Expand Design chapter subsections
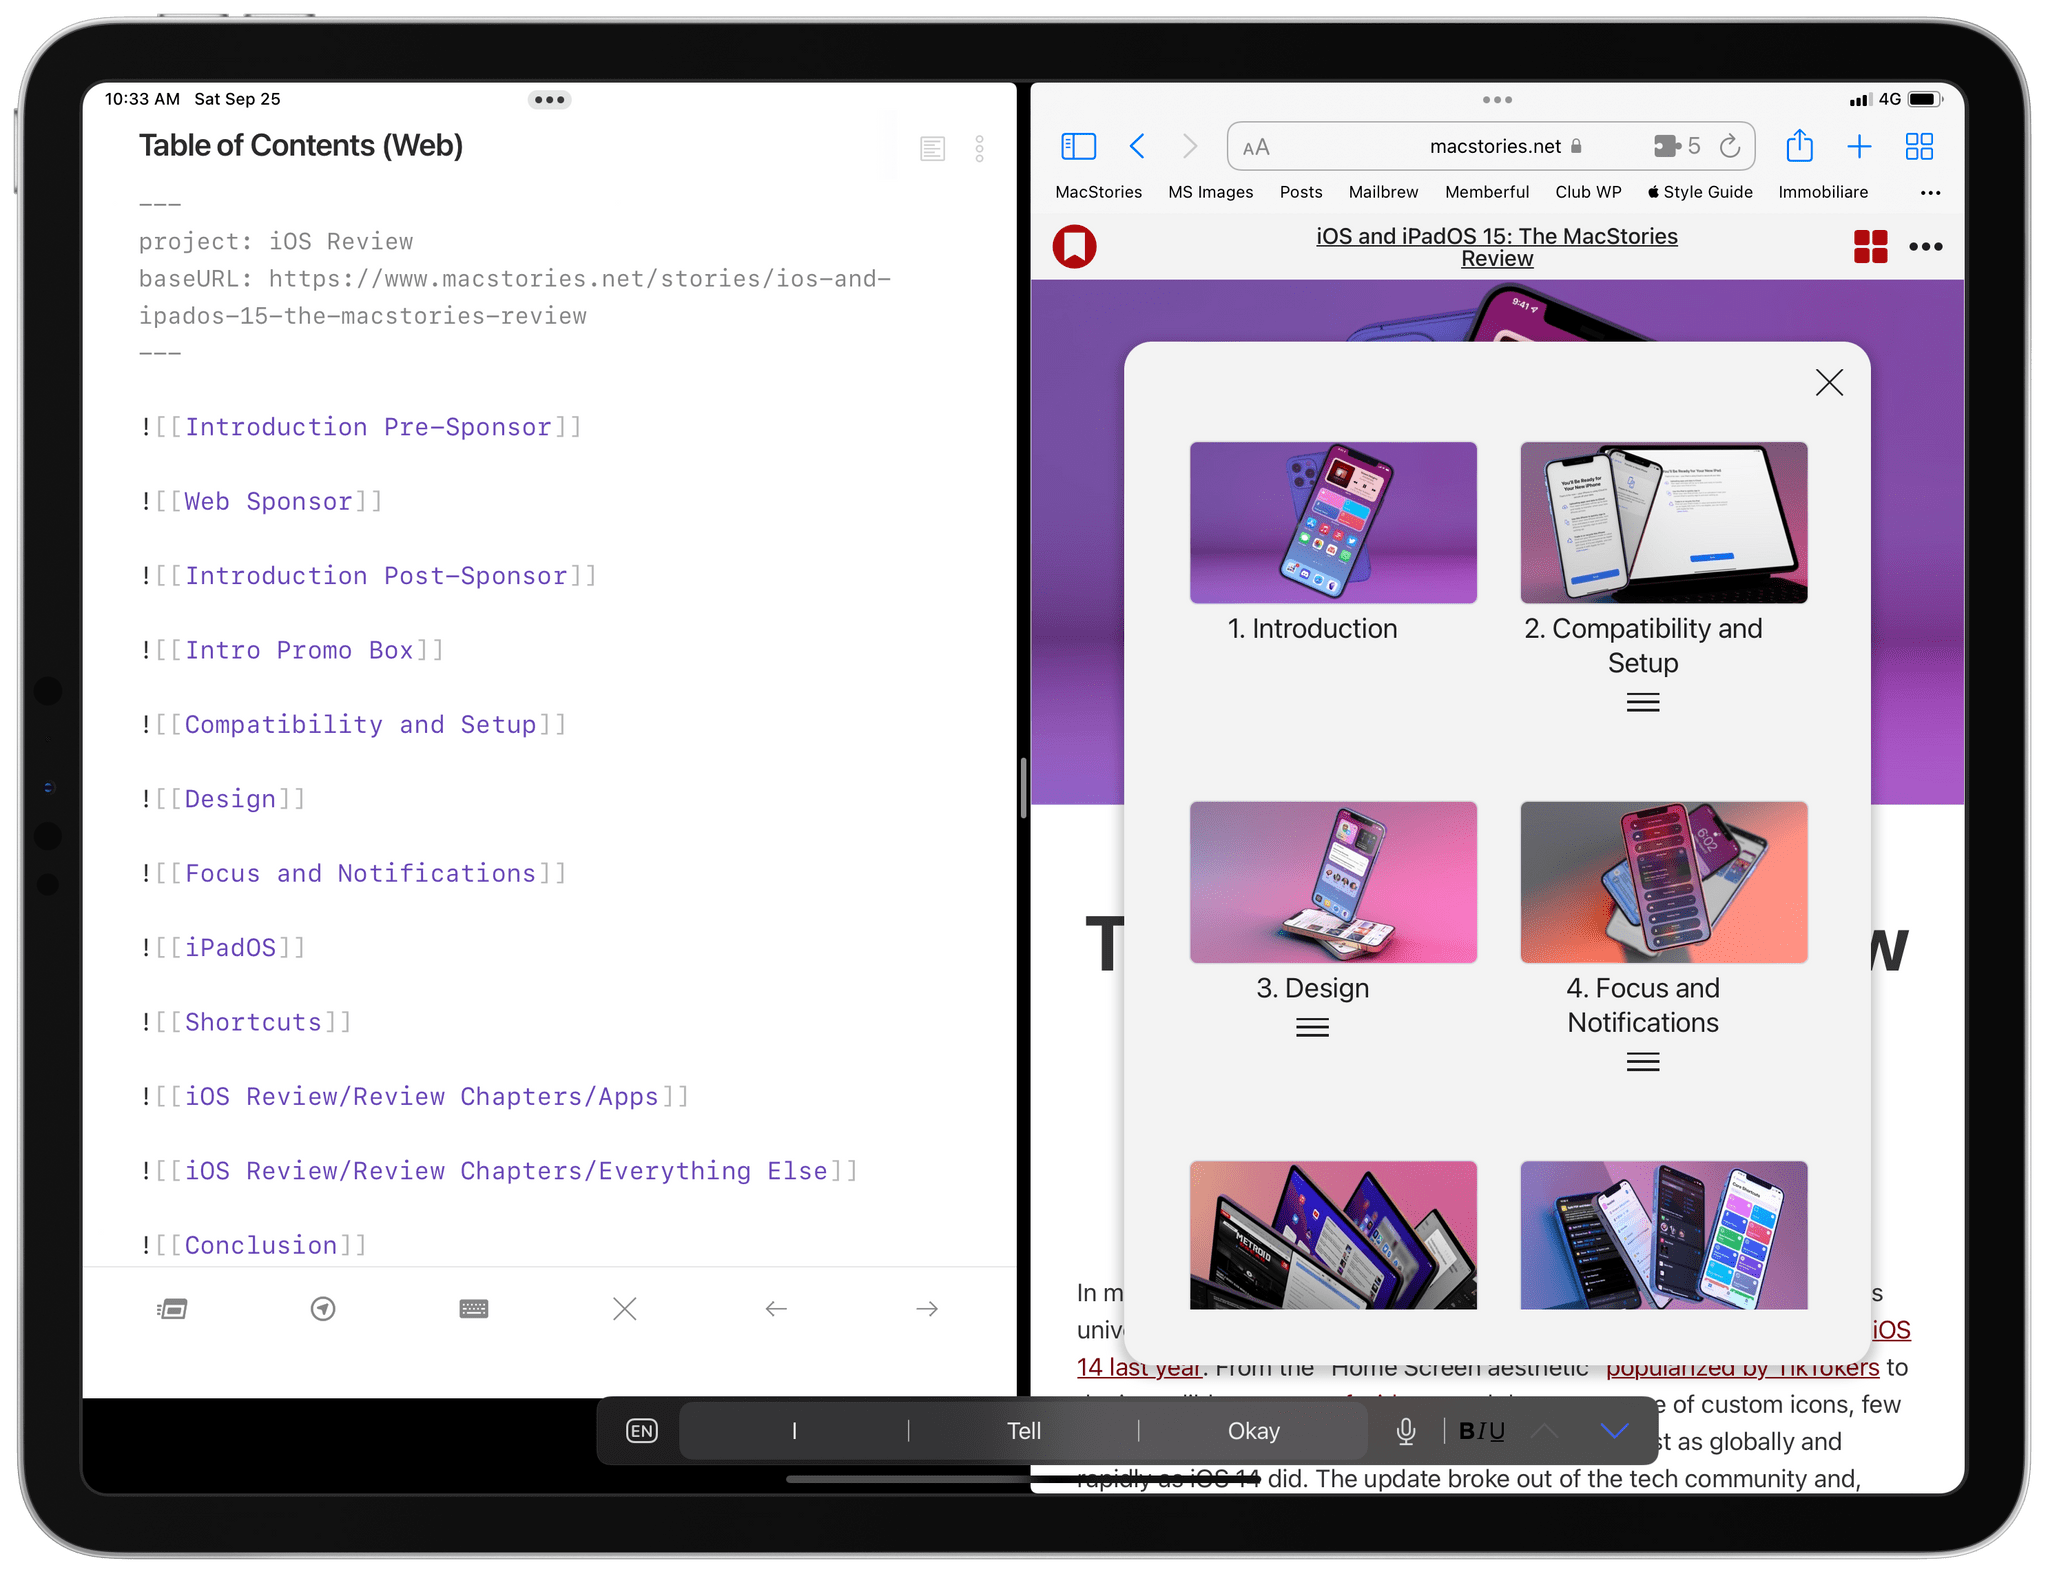2048x1576 pixels. pos(1312,1028)
